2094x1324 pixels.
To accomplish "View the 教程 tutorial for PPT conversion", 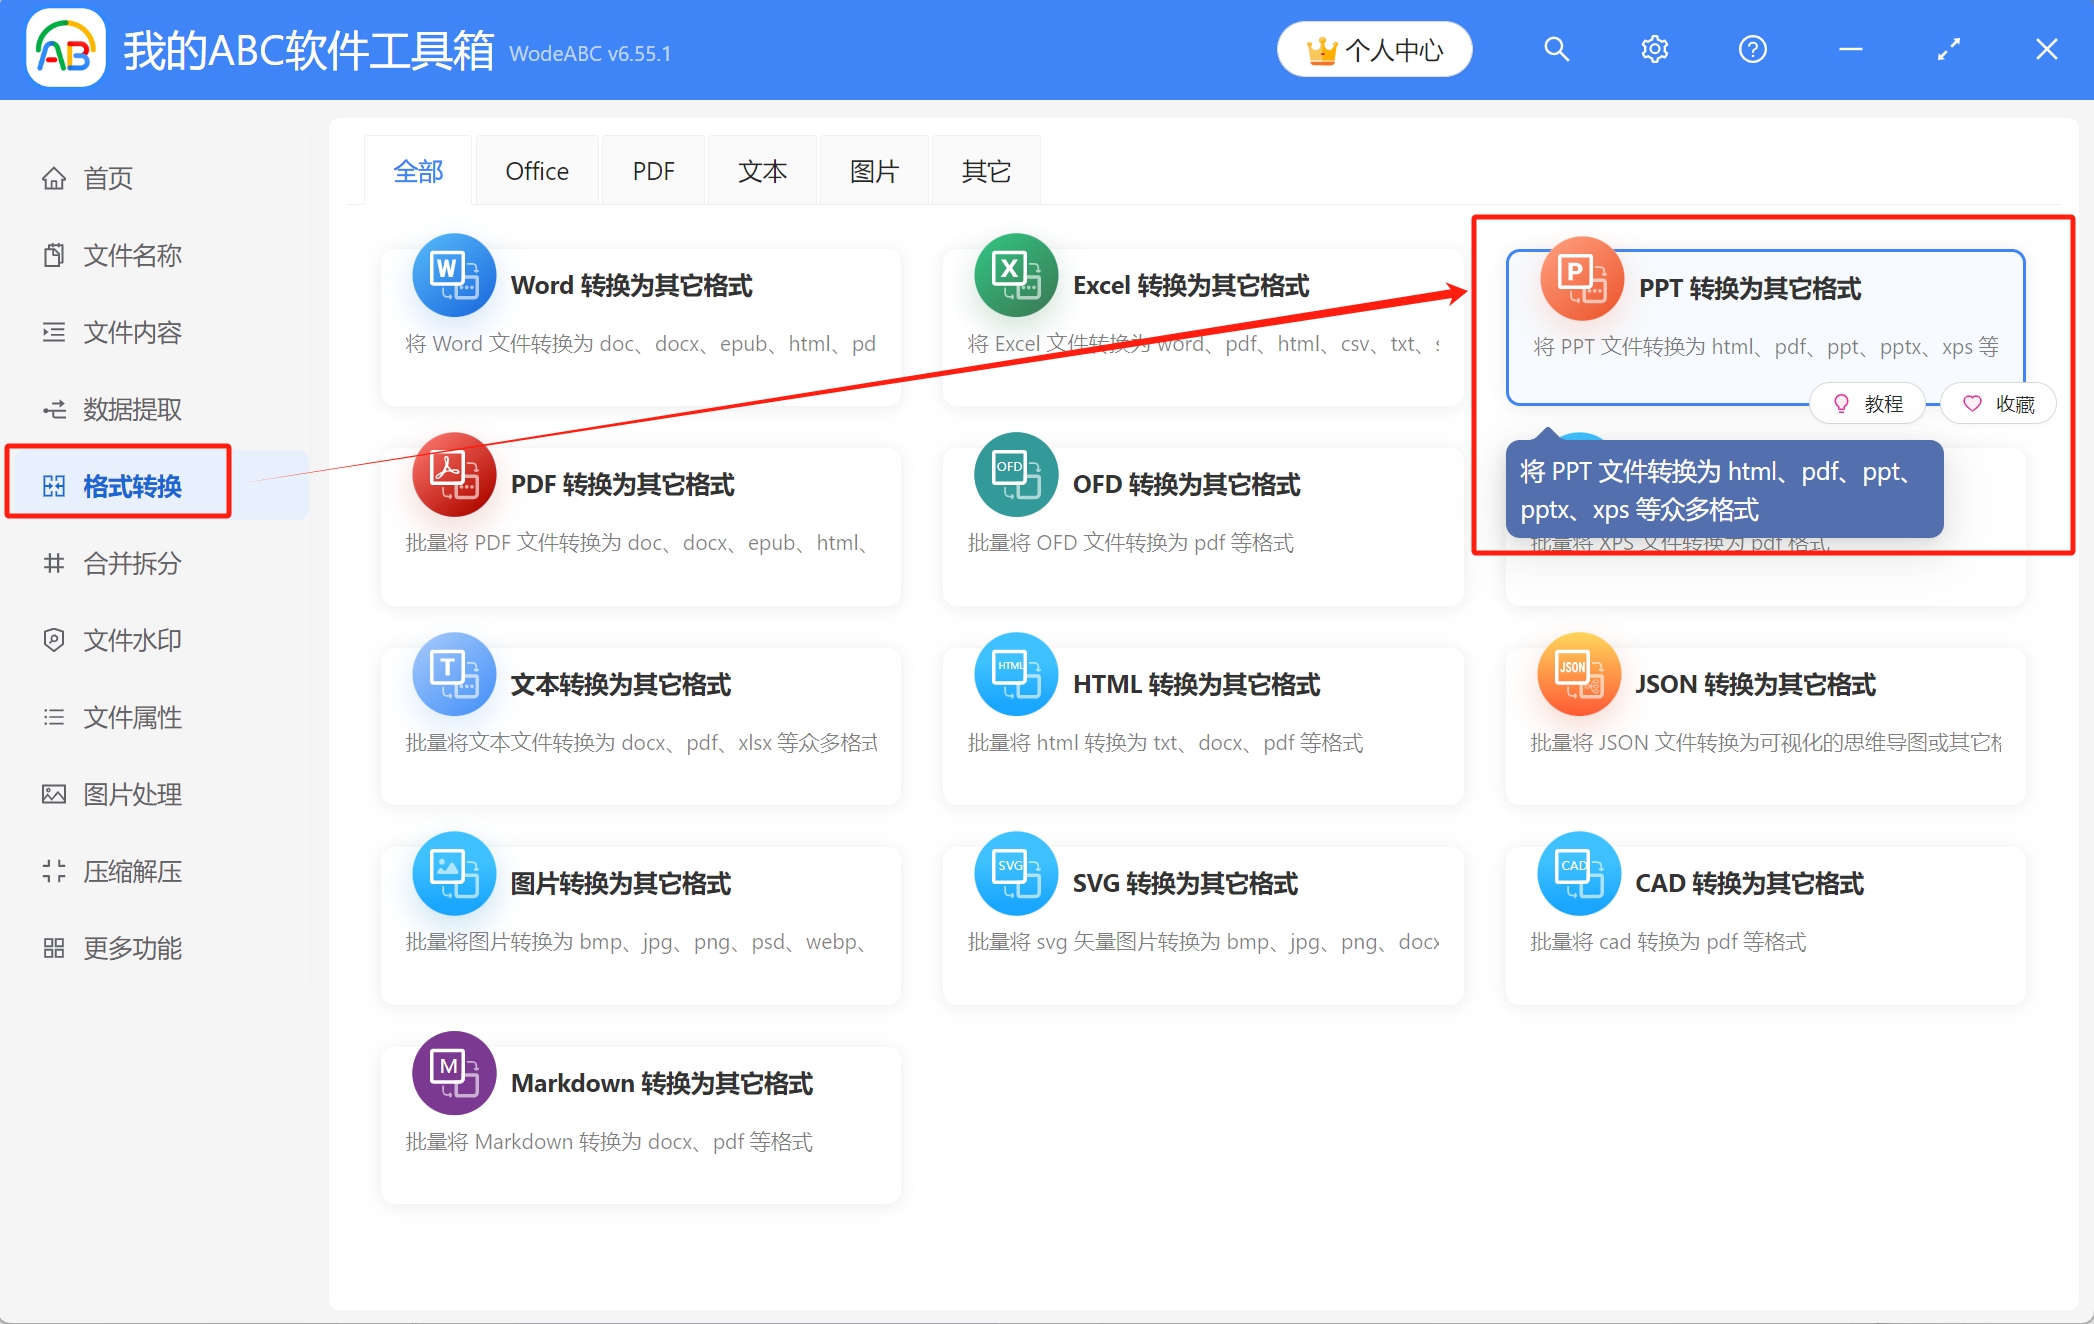I will pos(1867,402).
